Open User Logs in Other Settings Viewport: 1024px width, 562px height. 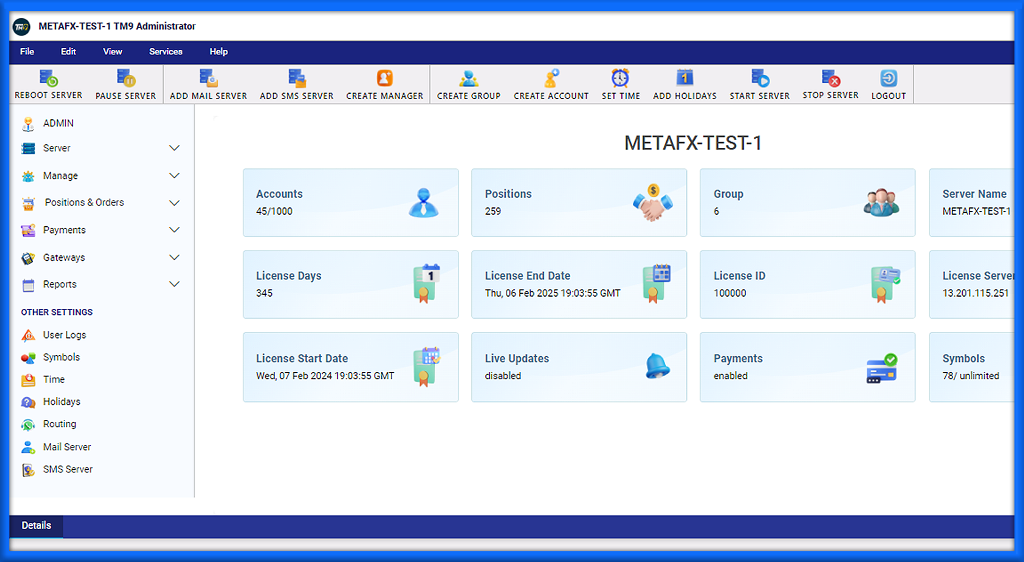click(64, 335)
